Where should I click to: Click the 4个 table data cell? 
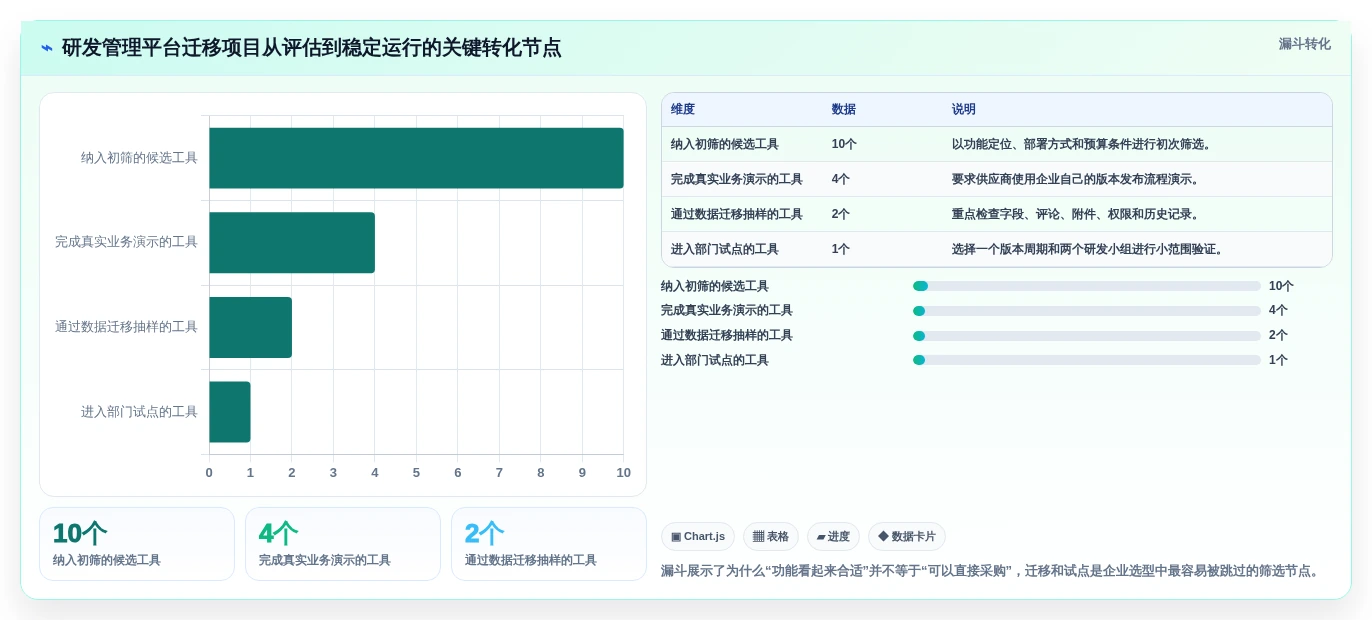tap(841, 179)
